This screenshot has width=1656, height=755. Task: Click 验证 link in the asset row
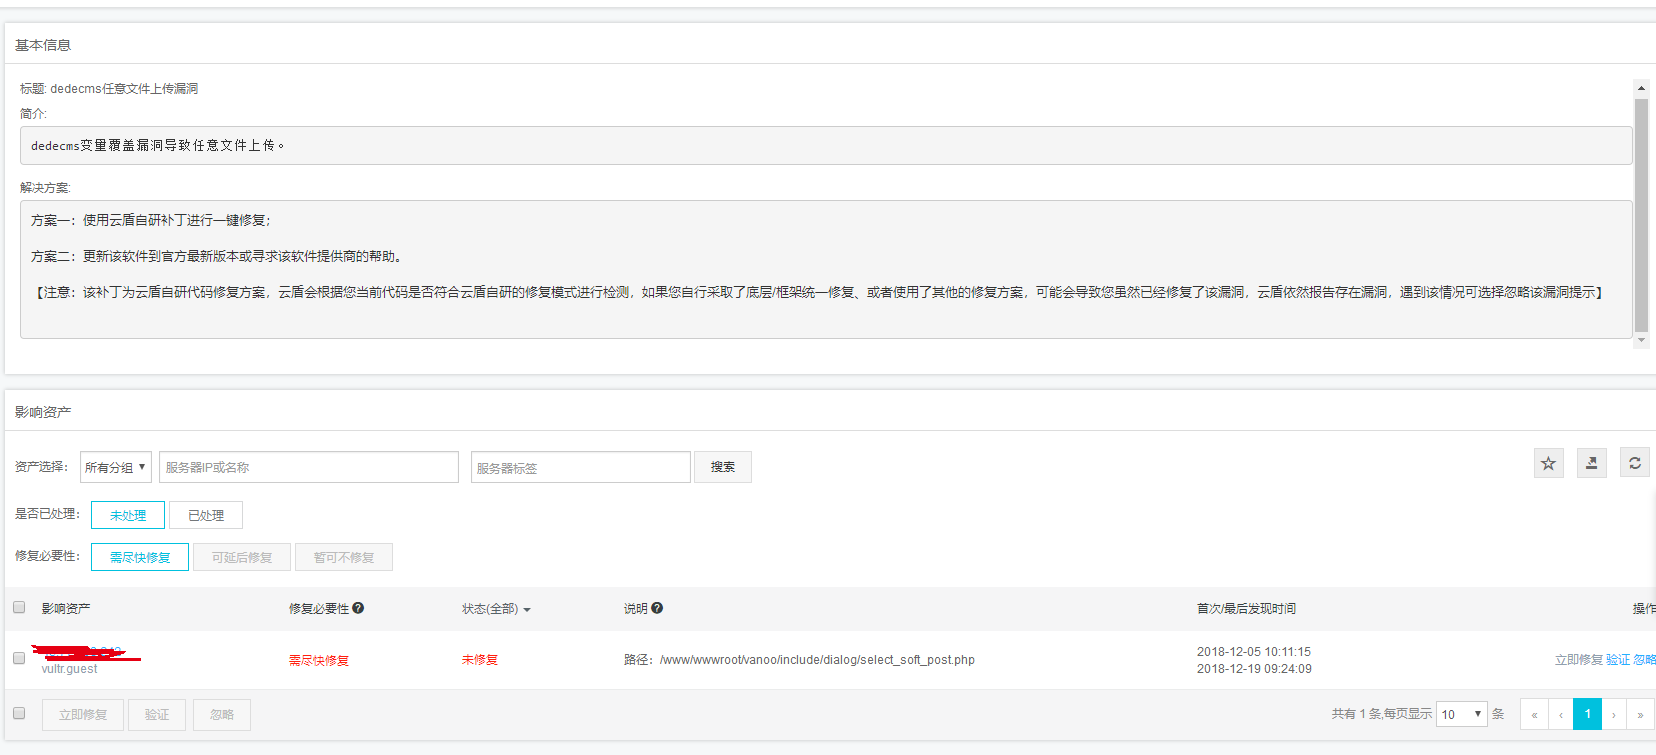[x=1618, y=660]
